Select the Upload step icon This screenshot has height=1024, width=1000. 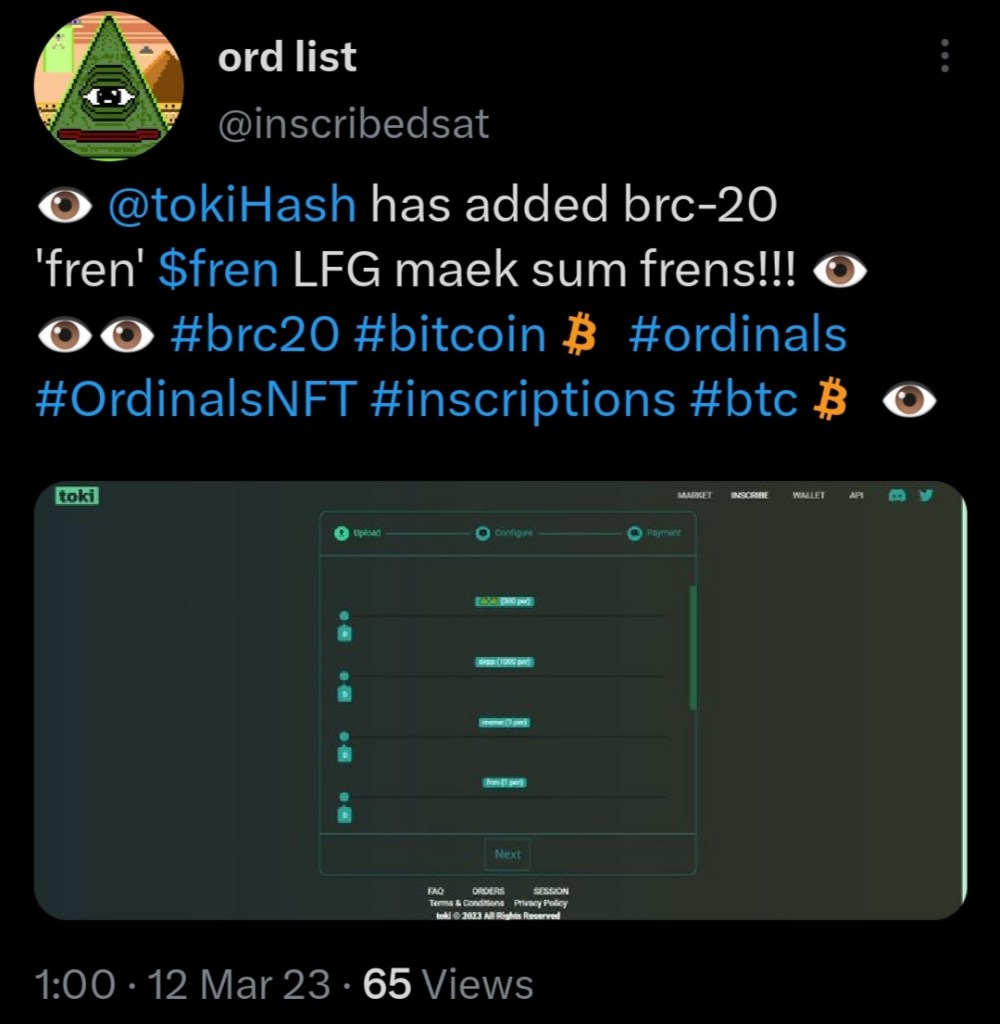click(342, 533)
